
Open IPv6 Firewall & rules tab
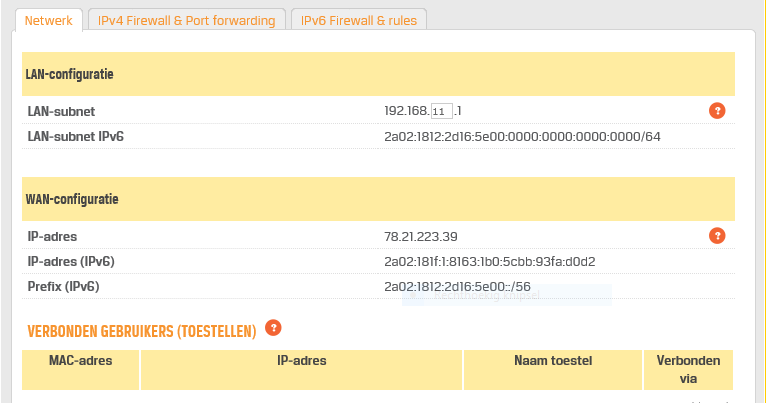coord(359,21)
